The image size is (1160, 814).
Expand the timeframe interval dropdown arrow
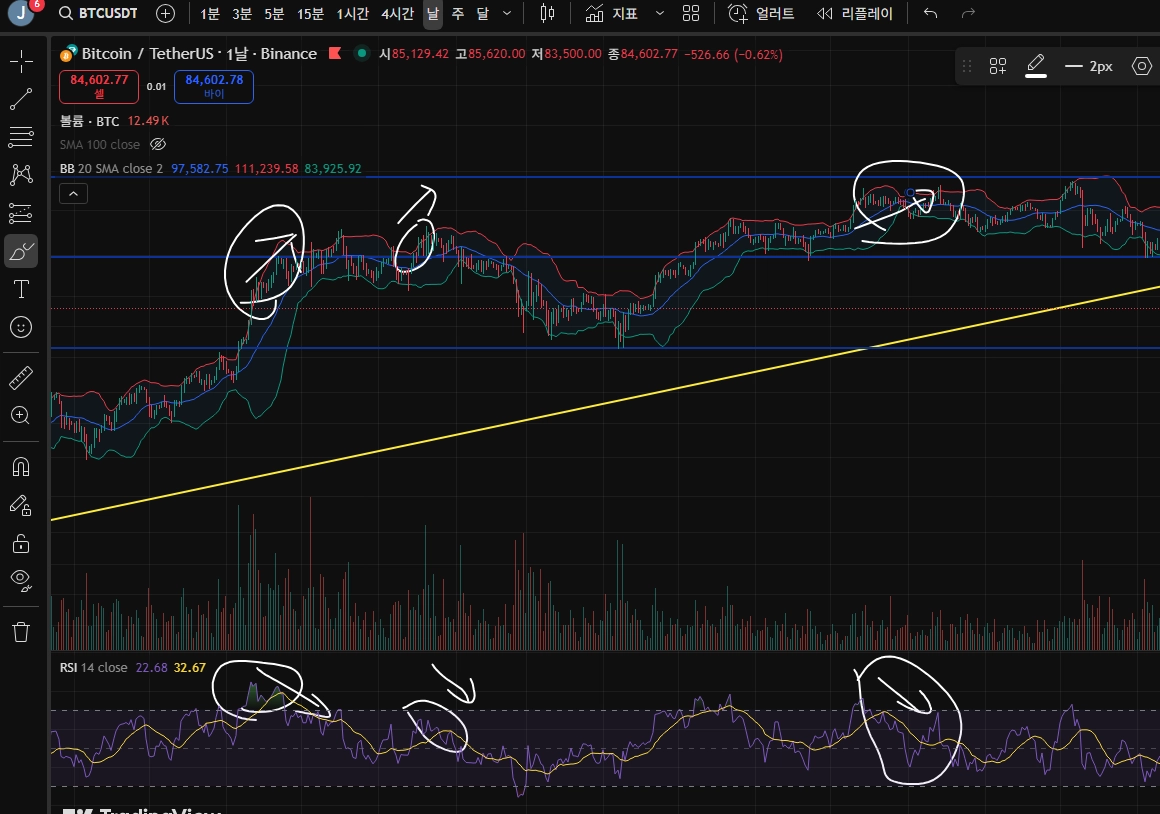(507, 13)
